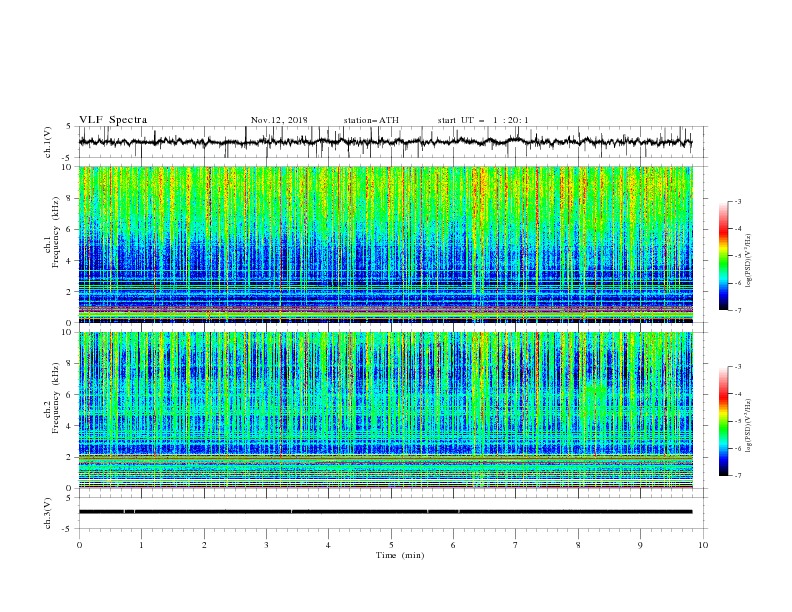Click time axis tick label "2"
Image resolution: width=792 pixels, height=612 pixels.
pyautogui.click(x=204, y=545)
